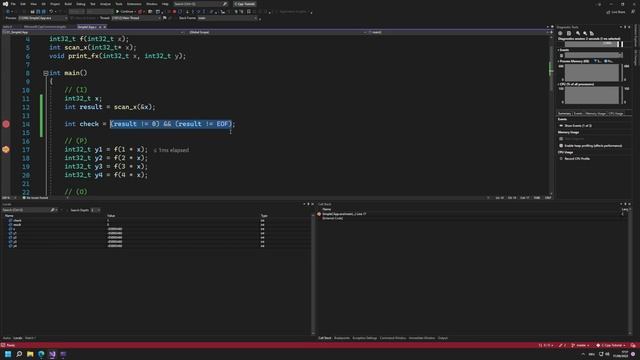
Task: Collapse the main() function fold marker
Action: 46,73
